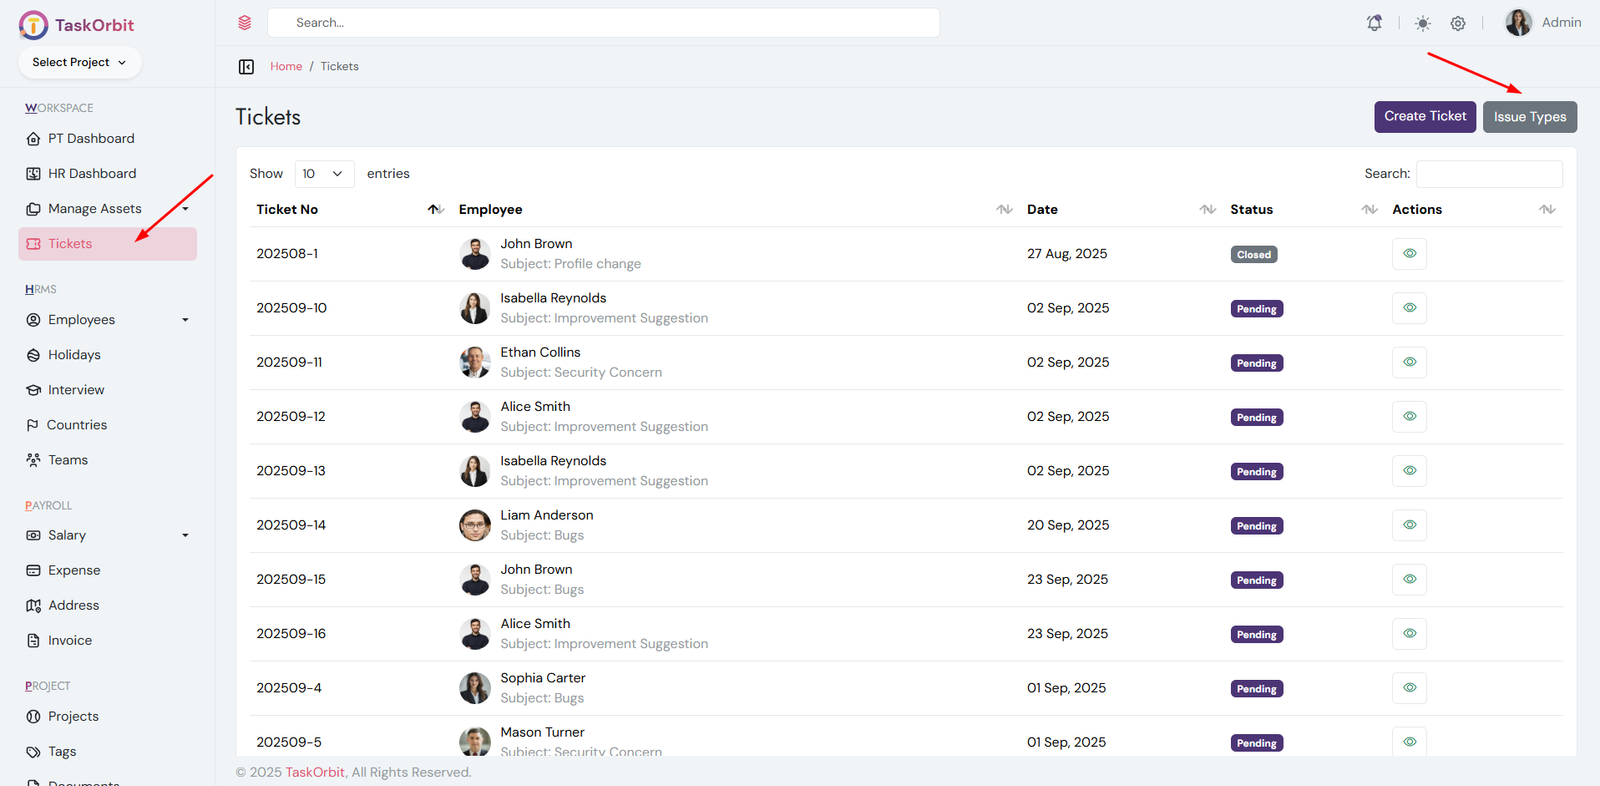Click the TaskOrbit logo icon
Screen dimensions: 1600x786
33,25
